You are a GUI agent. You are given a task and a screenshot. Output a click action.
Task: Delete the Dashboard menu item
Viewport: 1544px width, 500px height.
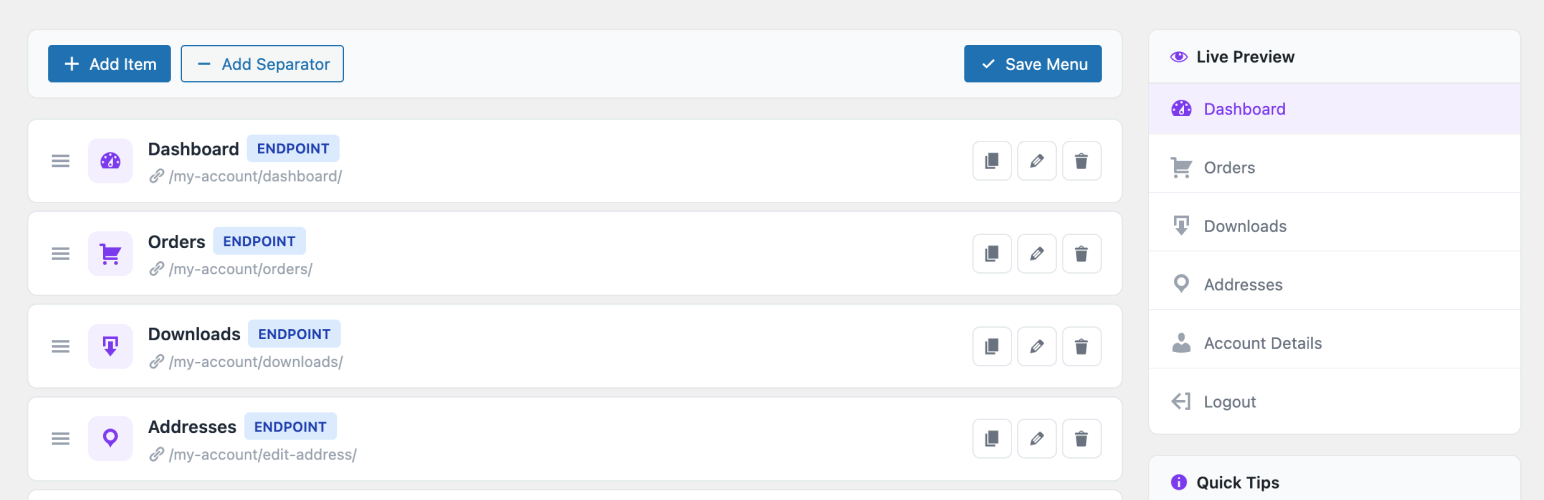coord(1081,161)
